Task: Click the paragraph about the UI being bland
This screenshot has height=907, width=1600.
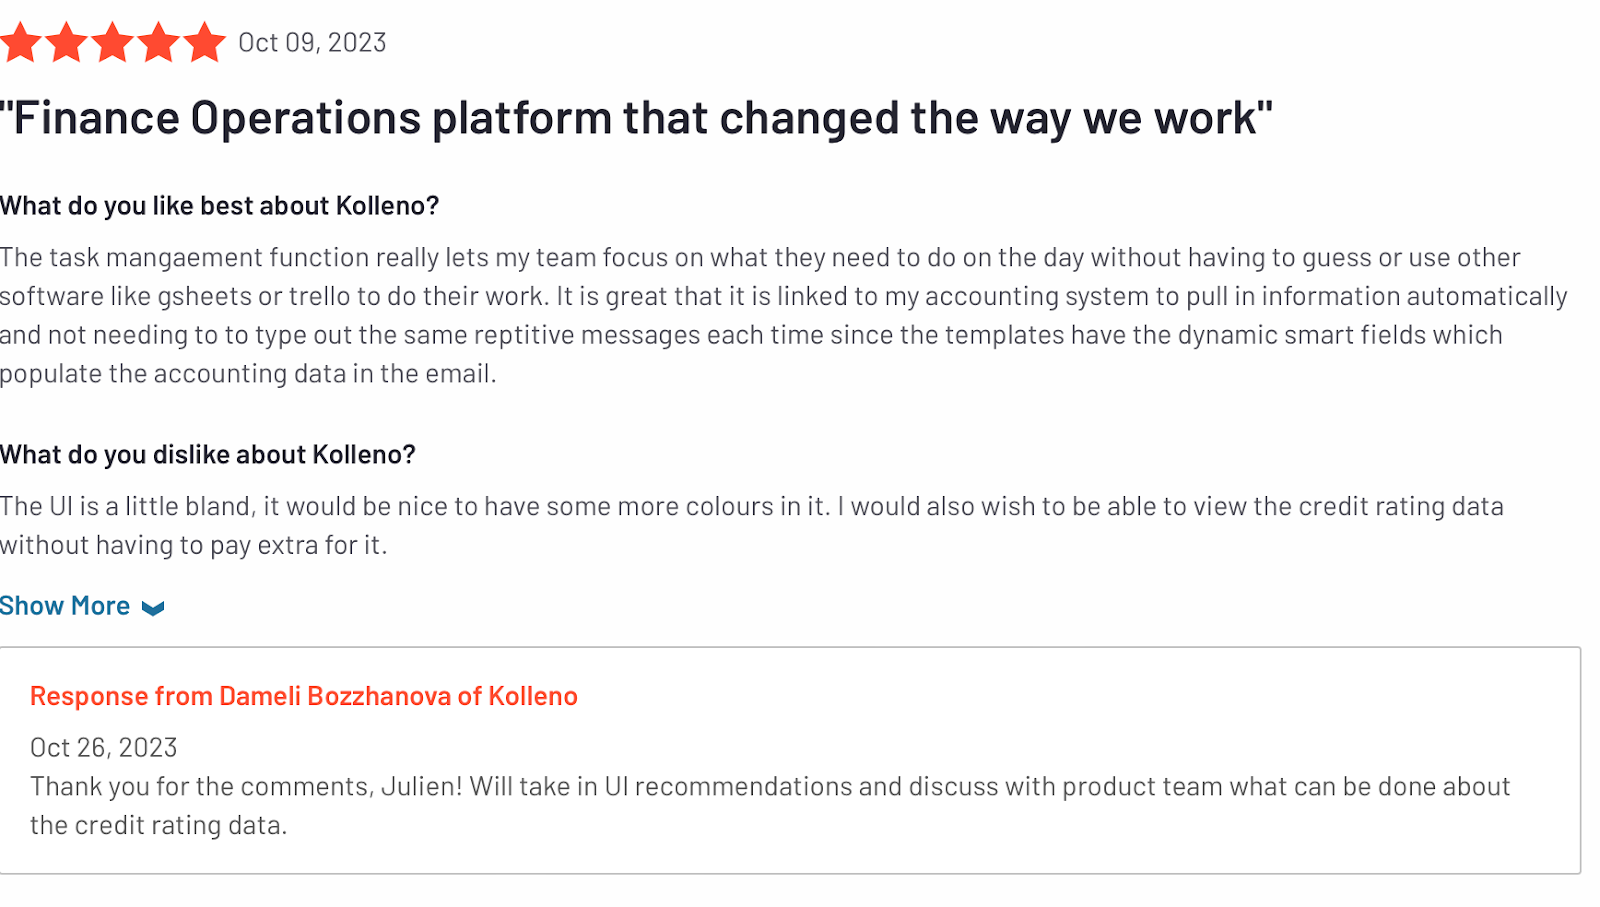Action: pos(752,525)
